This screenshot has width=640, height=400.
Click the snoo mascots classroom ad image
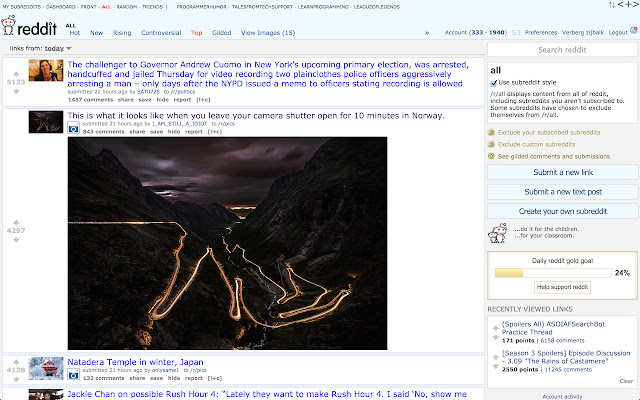497,233
